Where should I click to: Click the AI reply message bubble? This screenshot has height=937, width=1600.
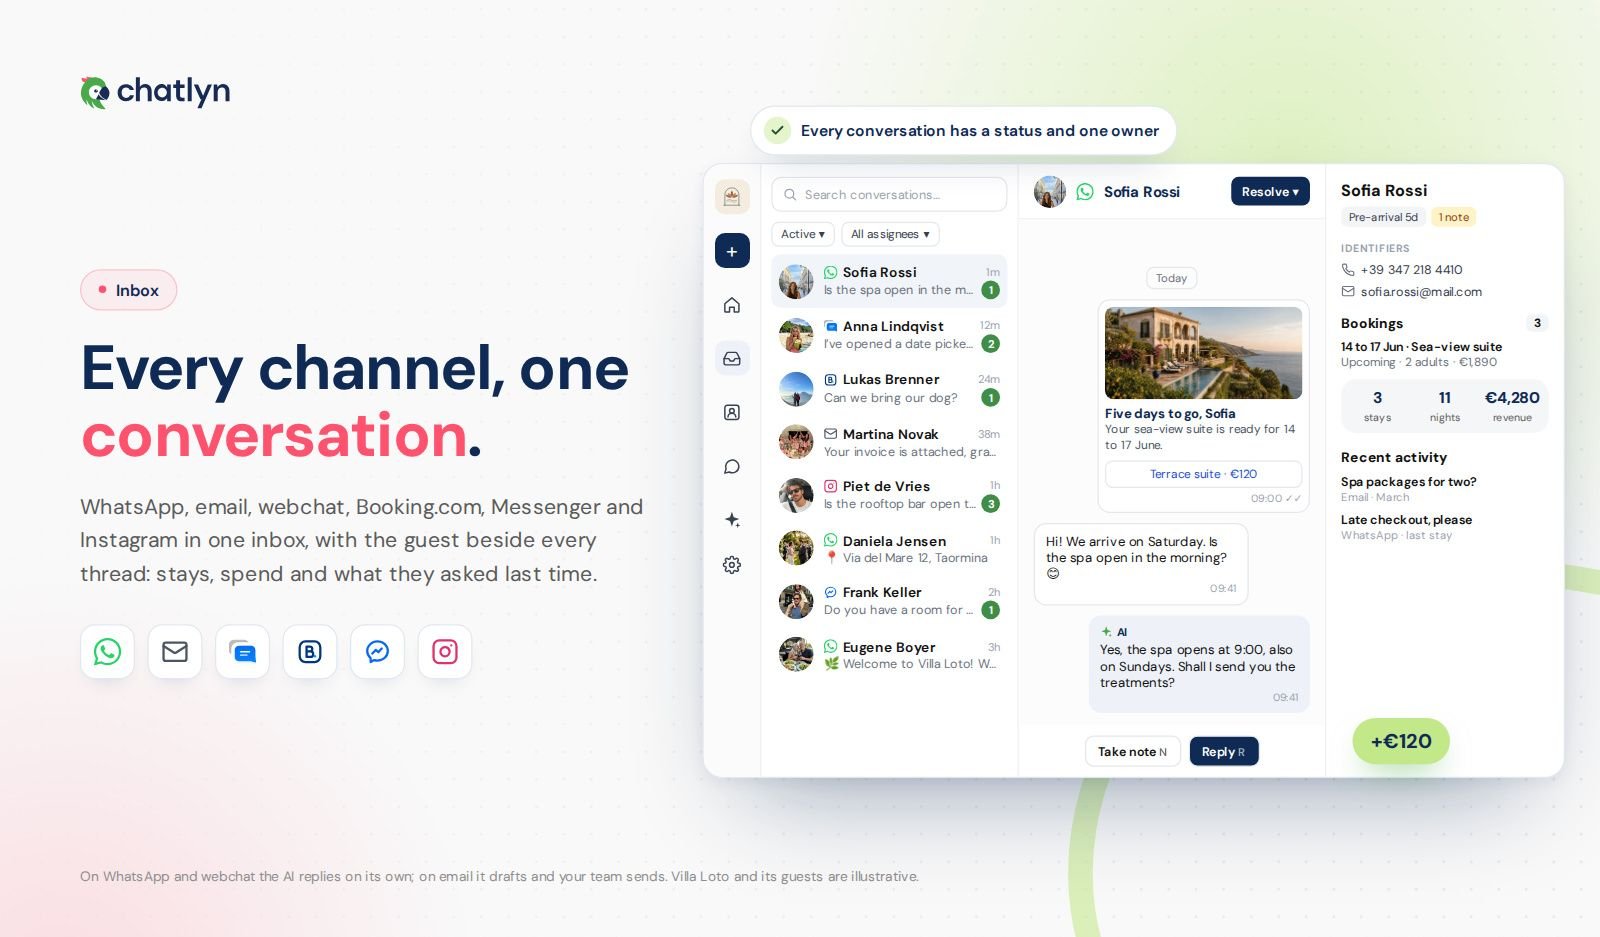[1199, 664]
